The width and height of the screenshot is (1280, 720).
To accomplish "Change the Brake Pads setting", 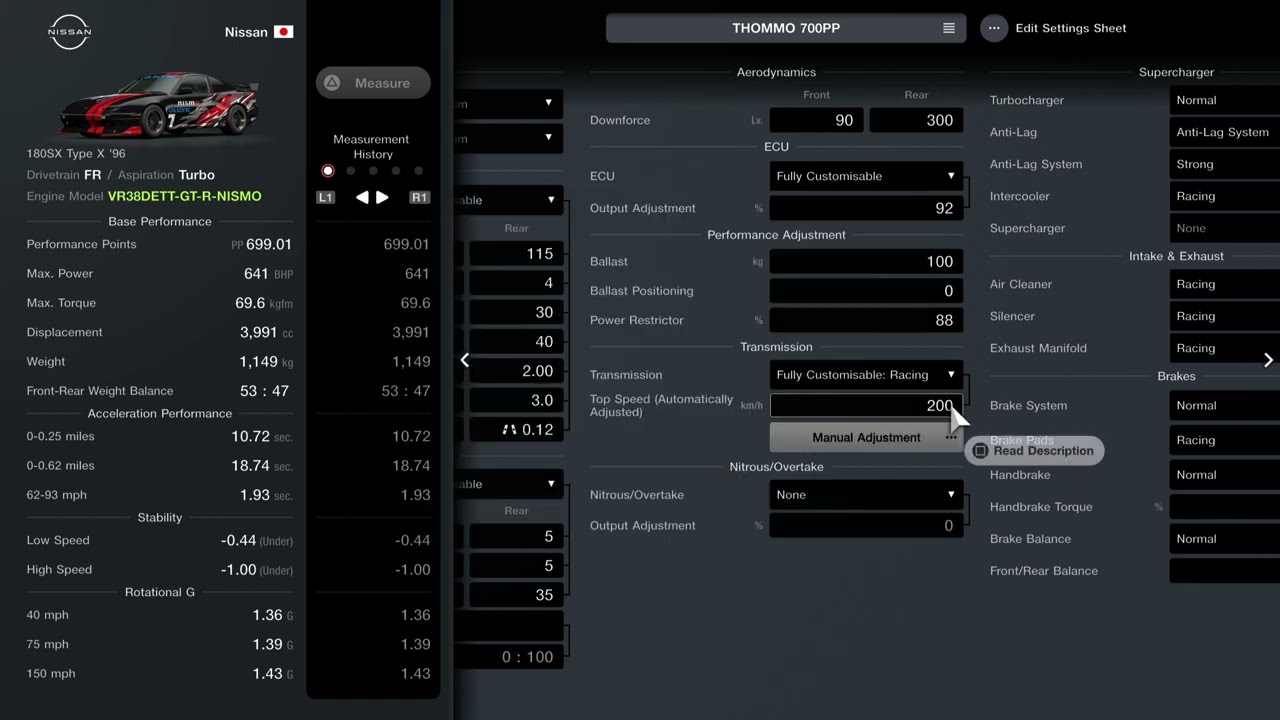I will point(1224,440).
